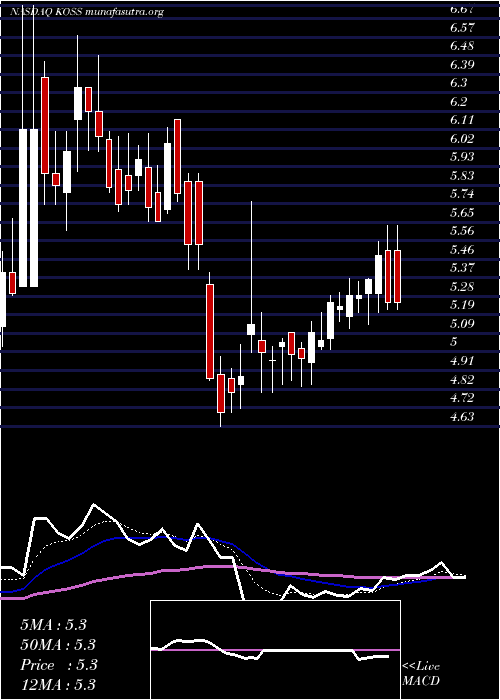
Task: Click the 5.46 price axis label
Action: click(462, 250)
